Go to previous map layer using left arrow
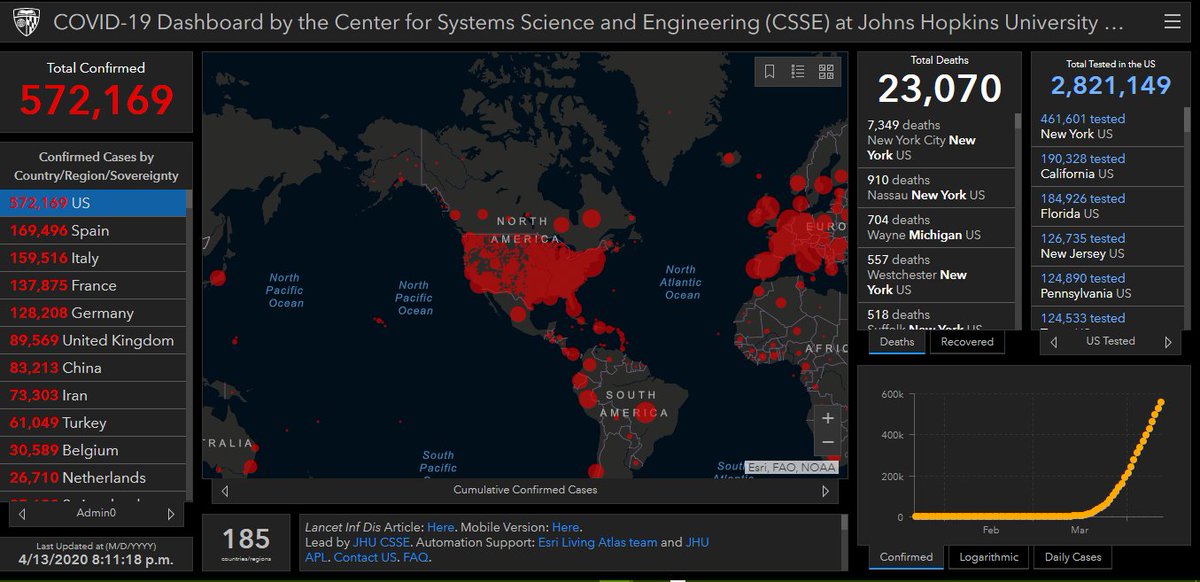This screenshot has height=582, width=1200. 225,491
